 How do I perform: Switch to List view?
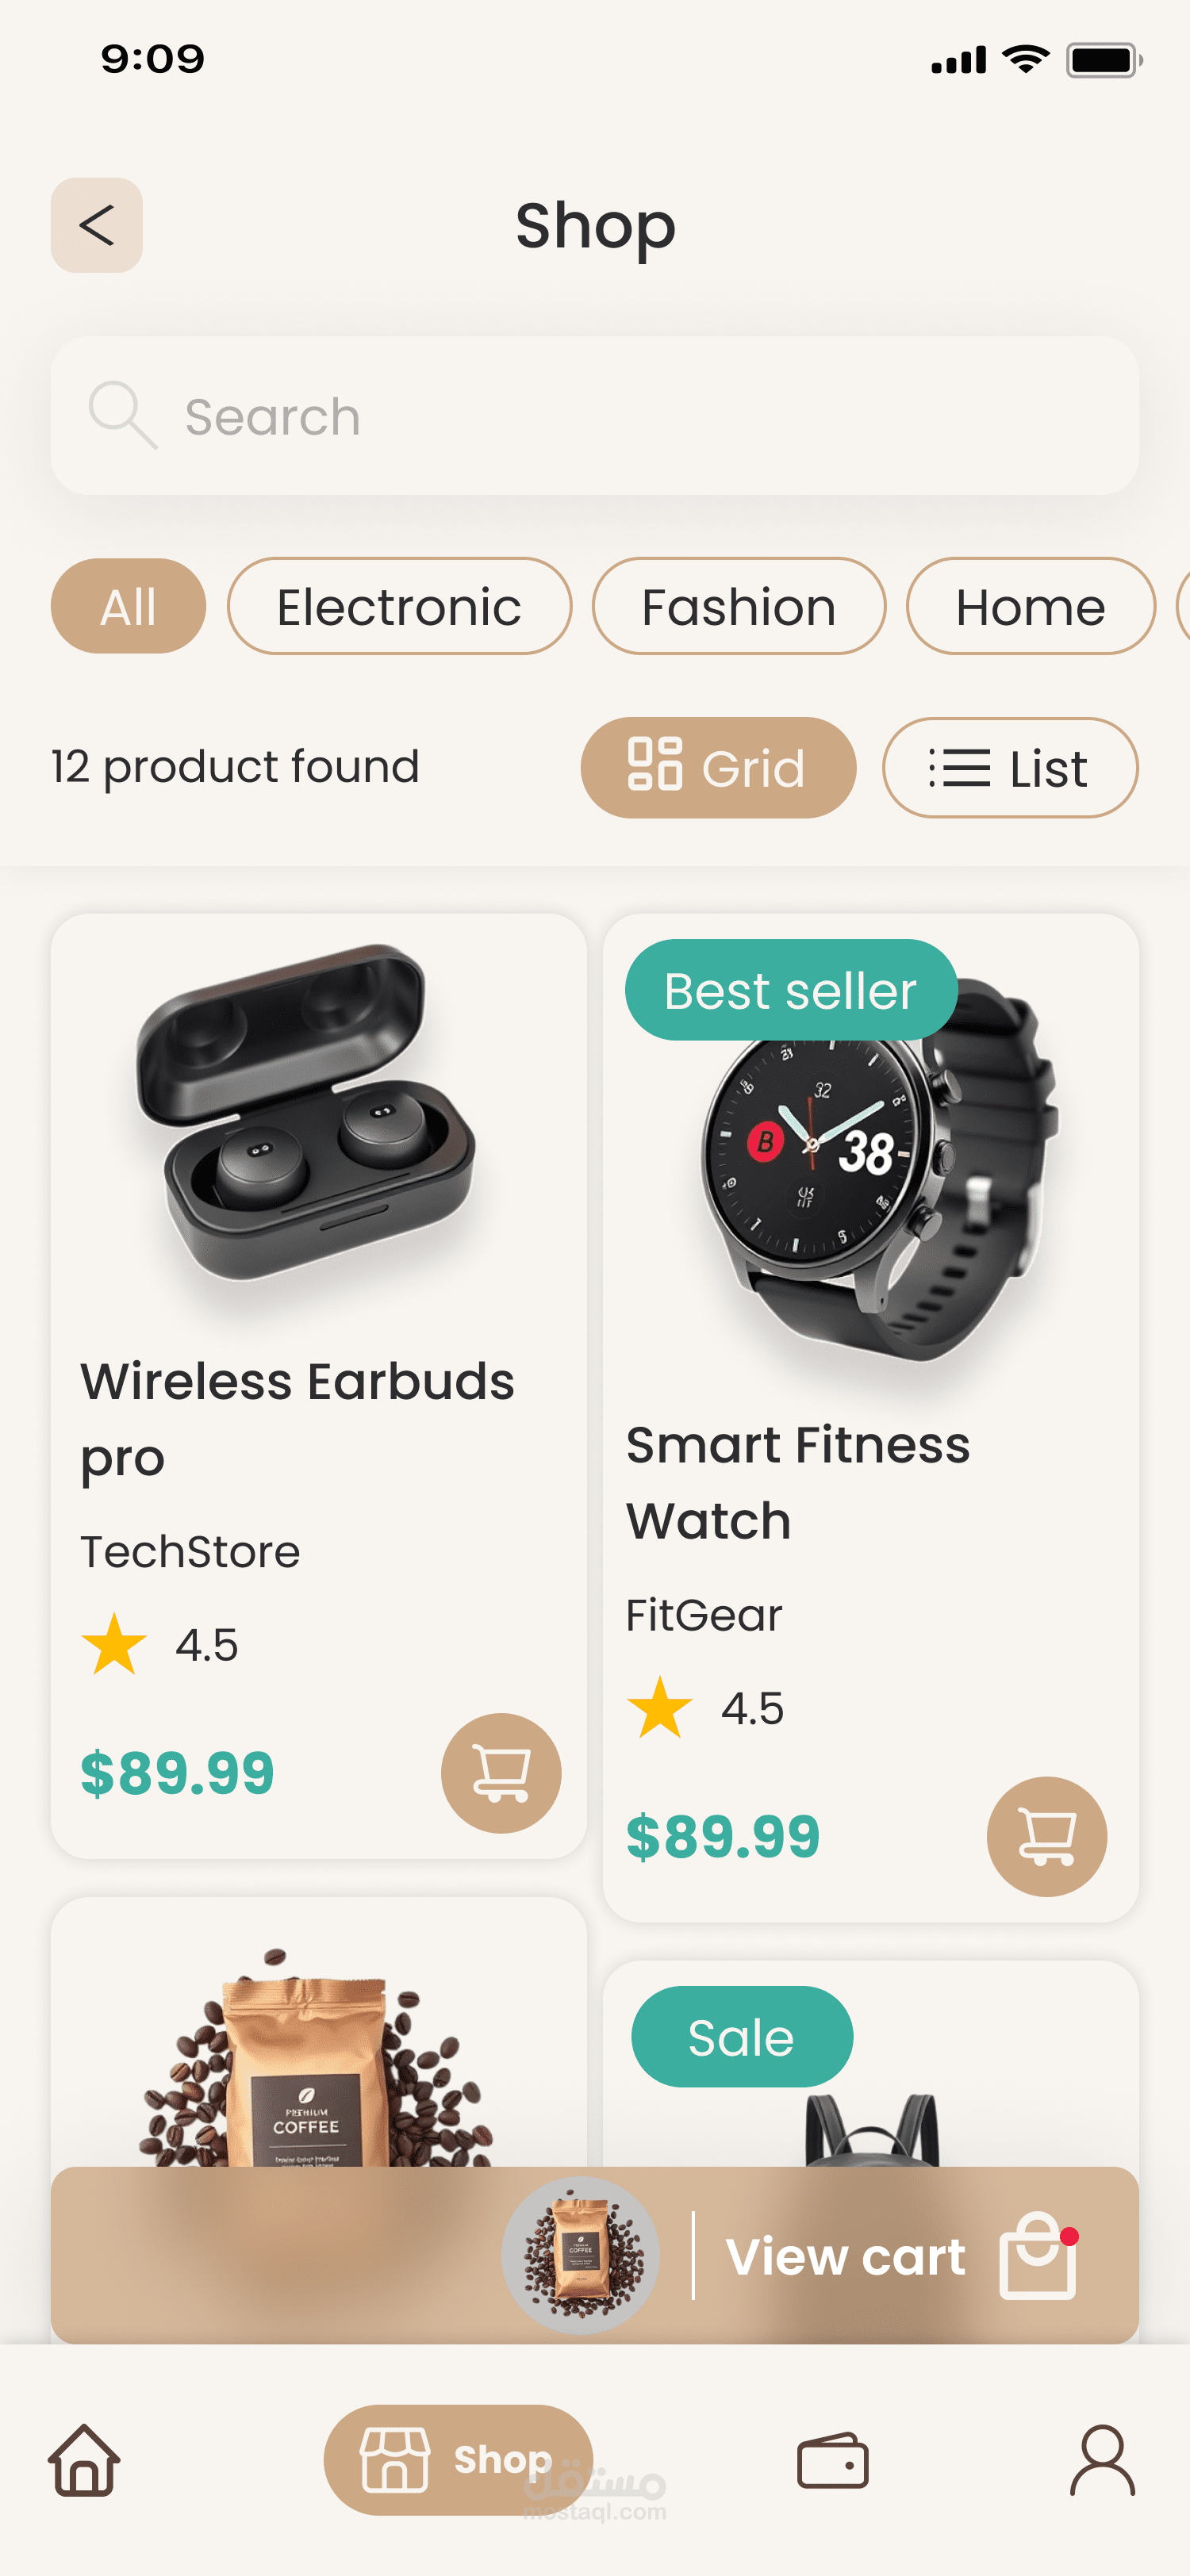pyautogui.click(x=1010, y=768)
